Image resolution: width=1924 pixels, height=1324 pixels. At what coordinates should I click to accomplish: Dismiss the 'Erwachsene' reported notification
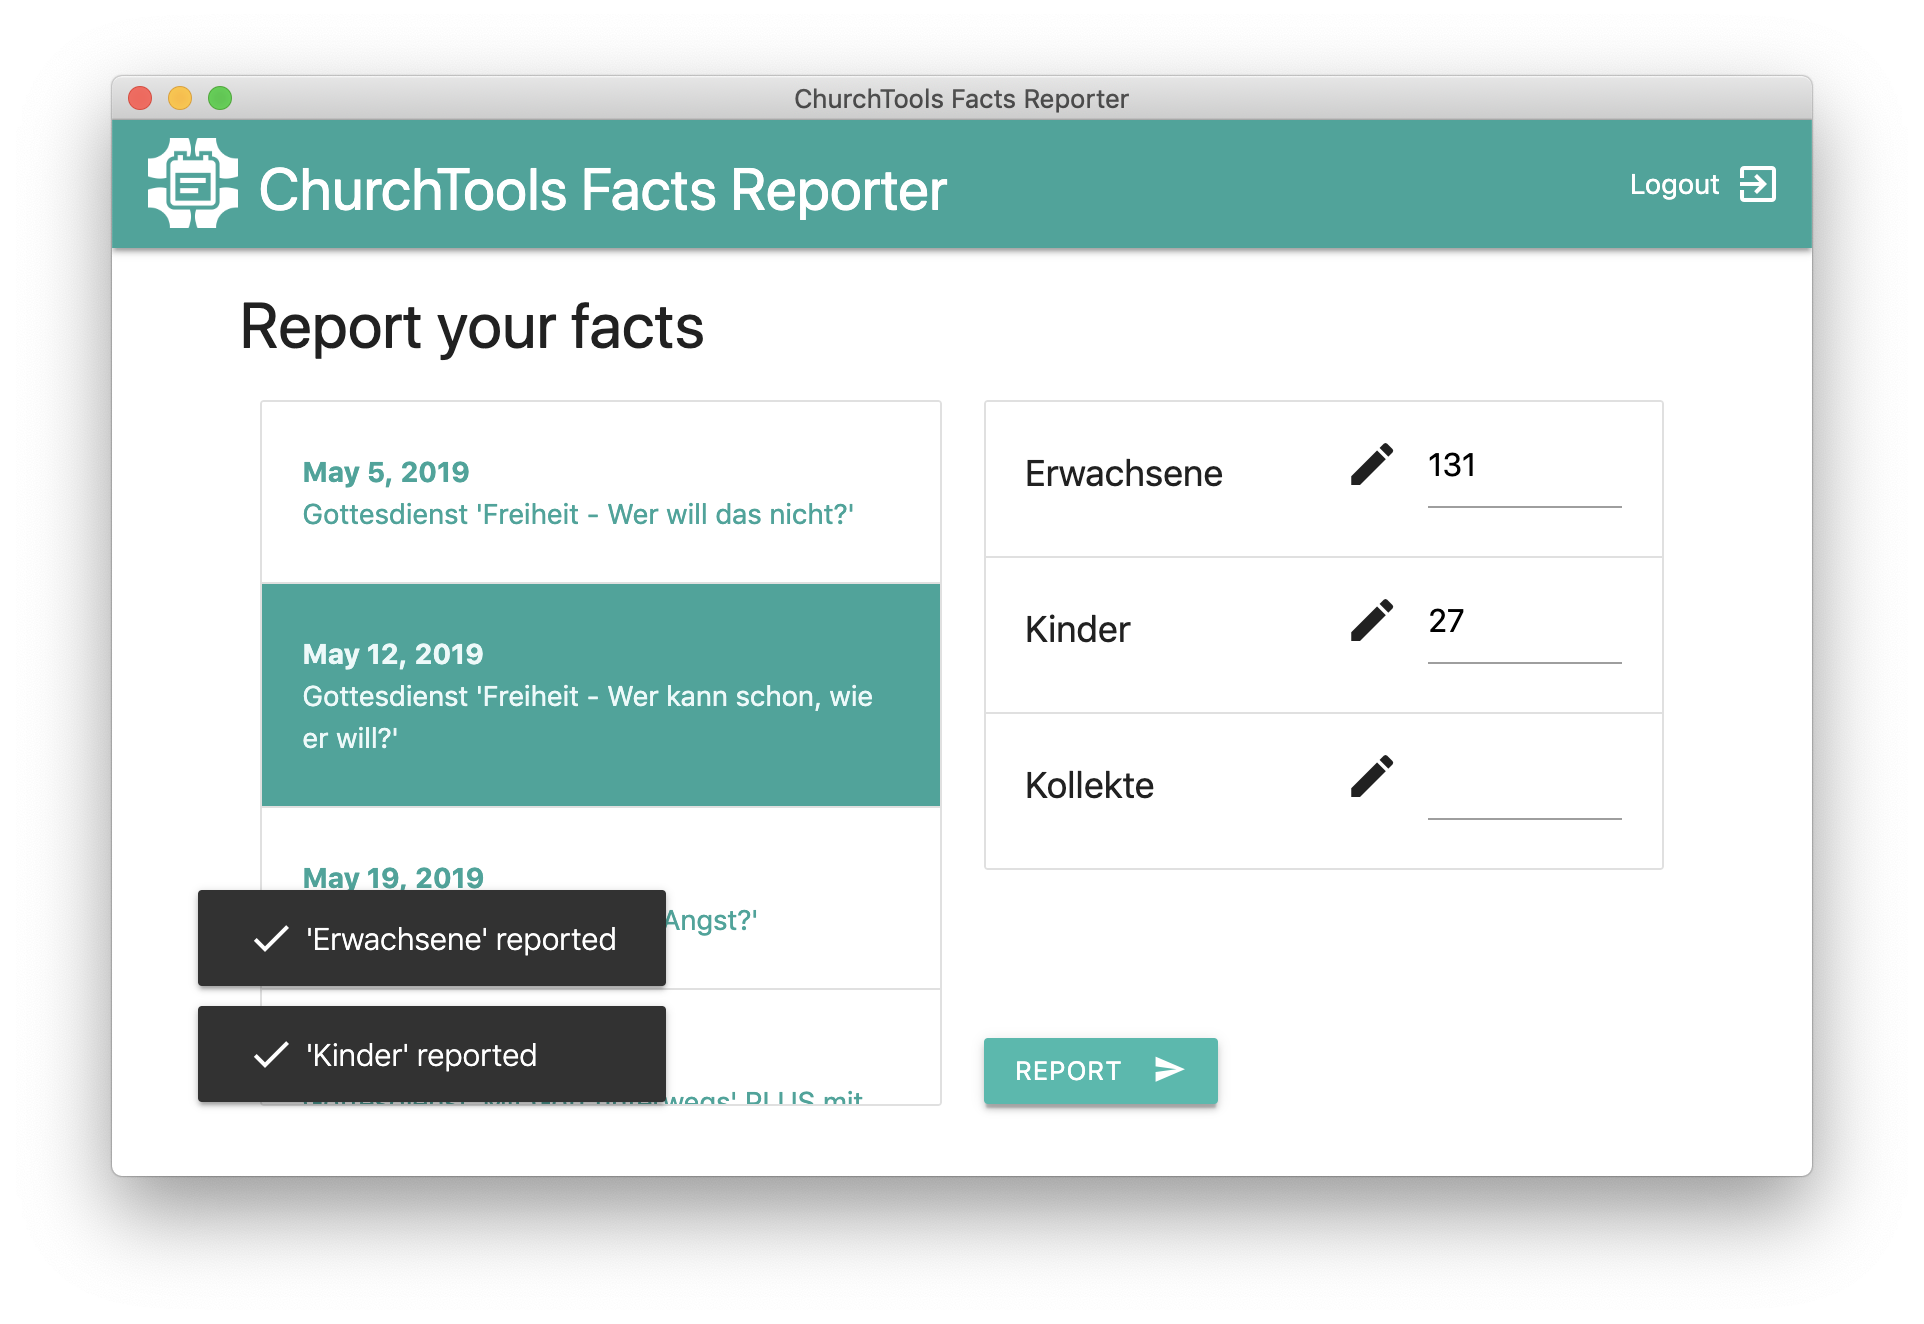pos(460,939)
